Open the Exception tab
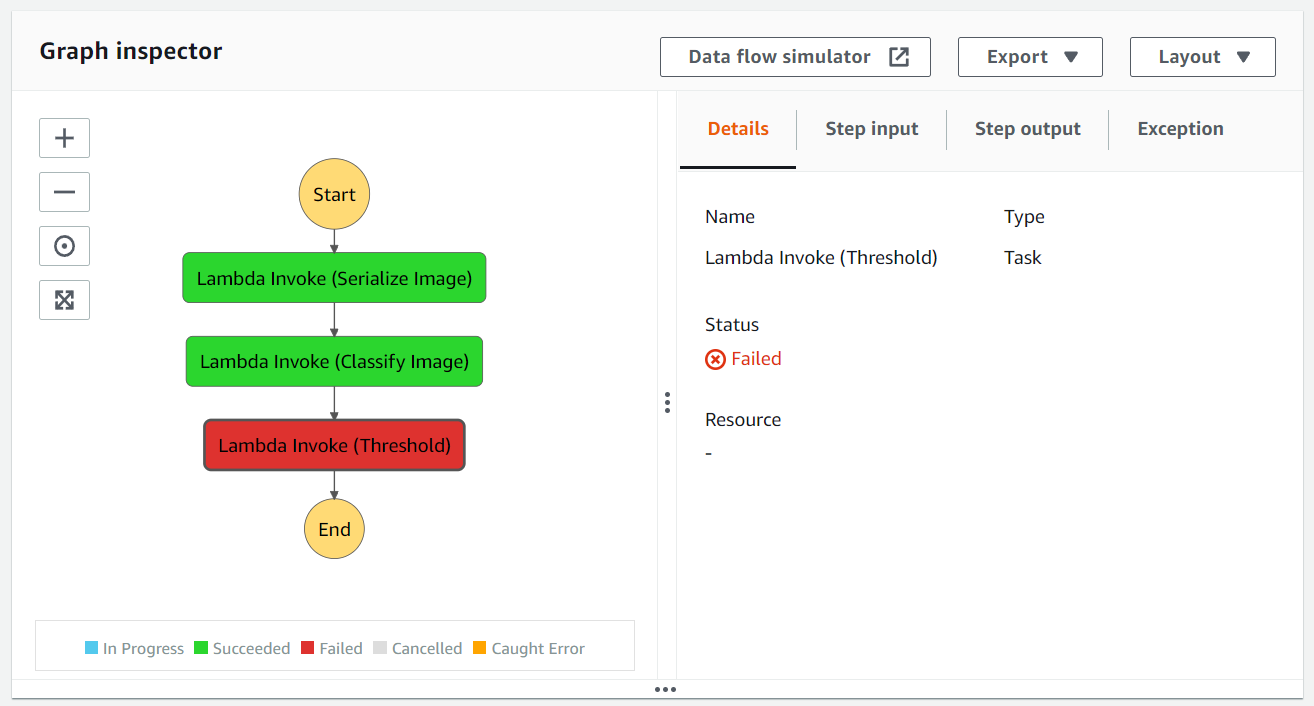This screenshot has width=1314, height=706. tap(1180, 129)
